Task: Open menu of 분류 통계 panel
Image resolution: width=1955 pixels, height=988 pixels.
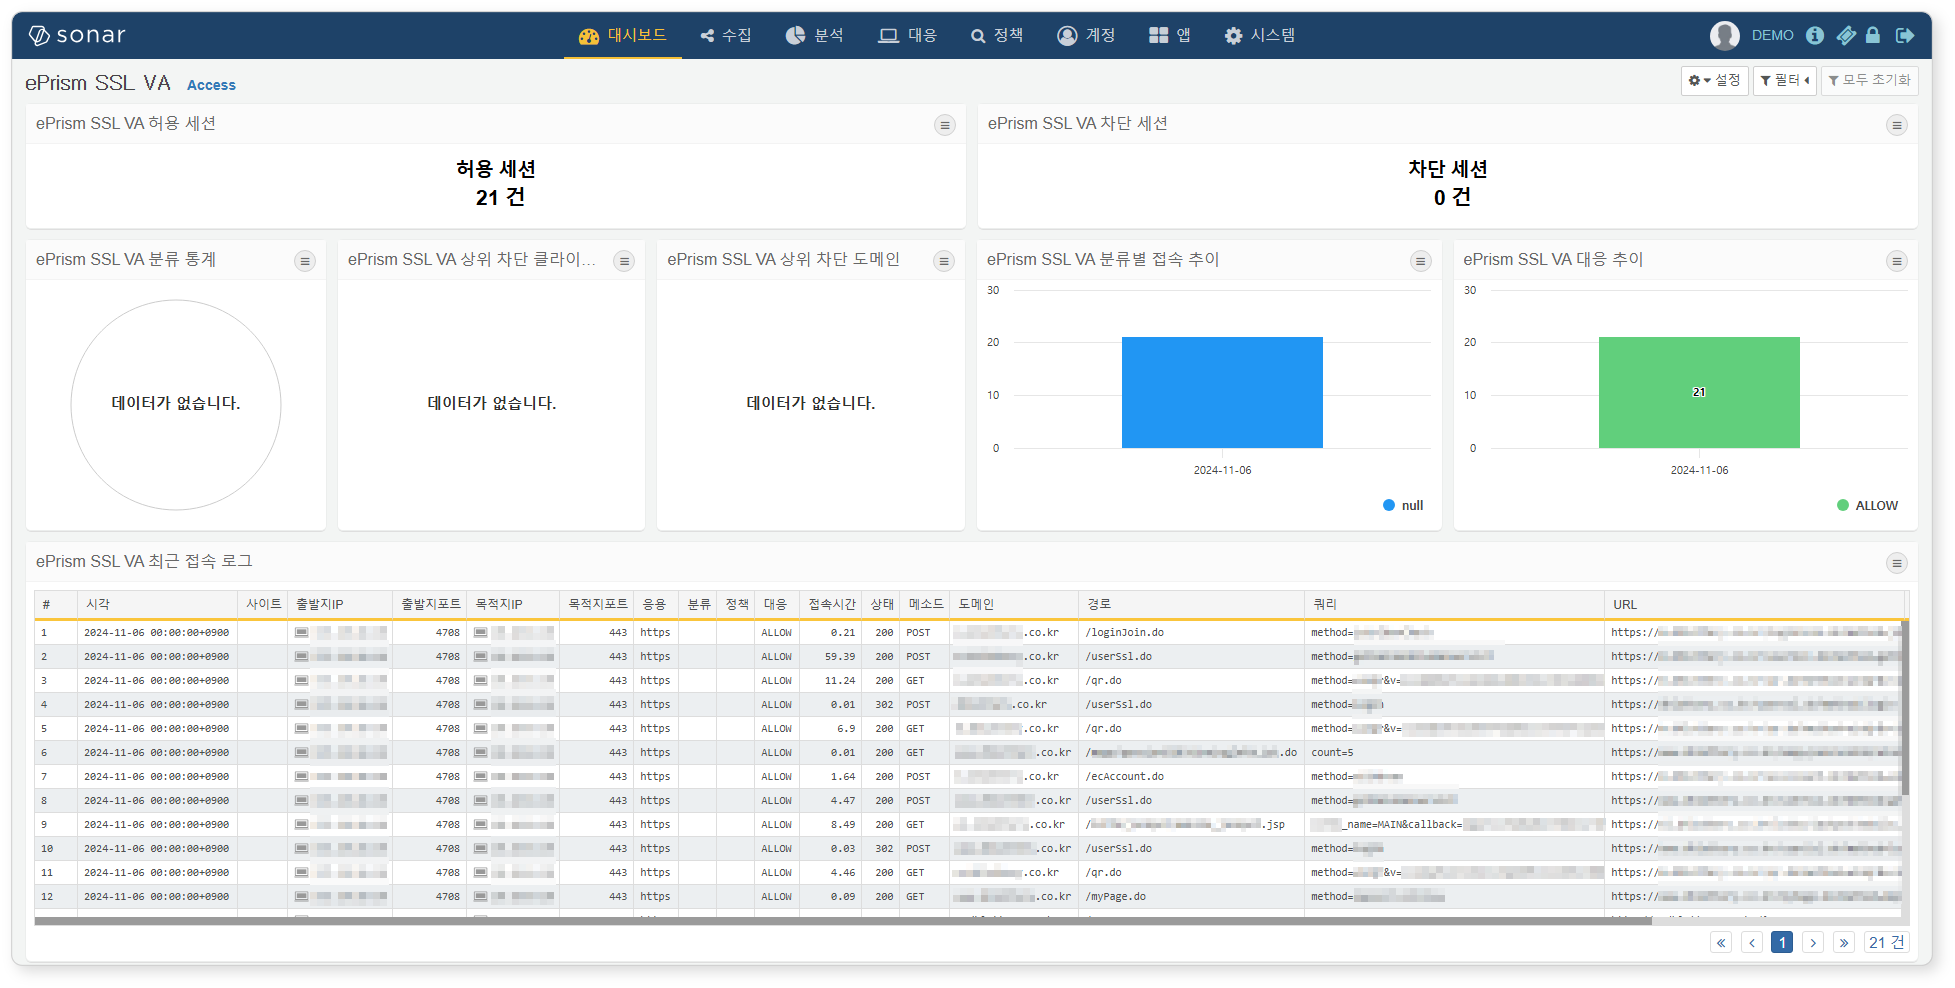Action: (x=305, y=261)
